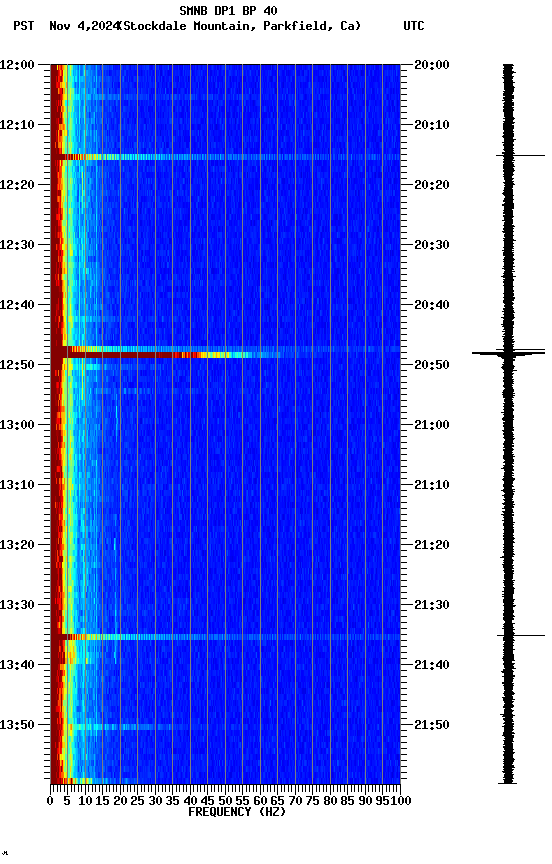Click the '70' frequency tick label
The width and height of the screenshot is (552, 864).
click(x=295, y=801)
